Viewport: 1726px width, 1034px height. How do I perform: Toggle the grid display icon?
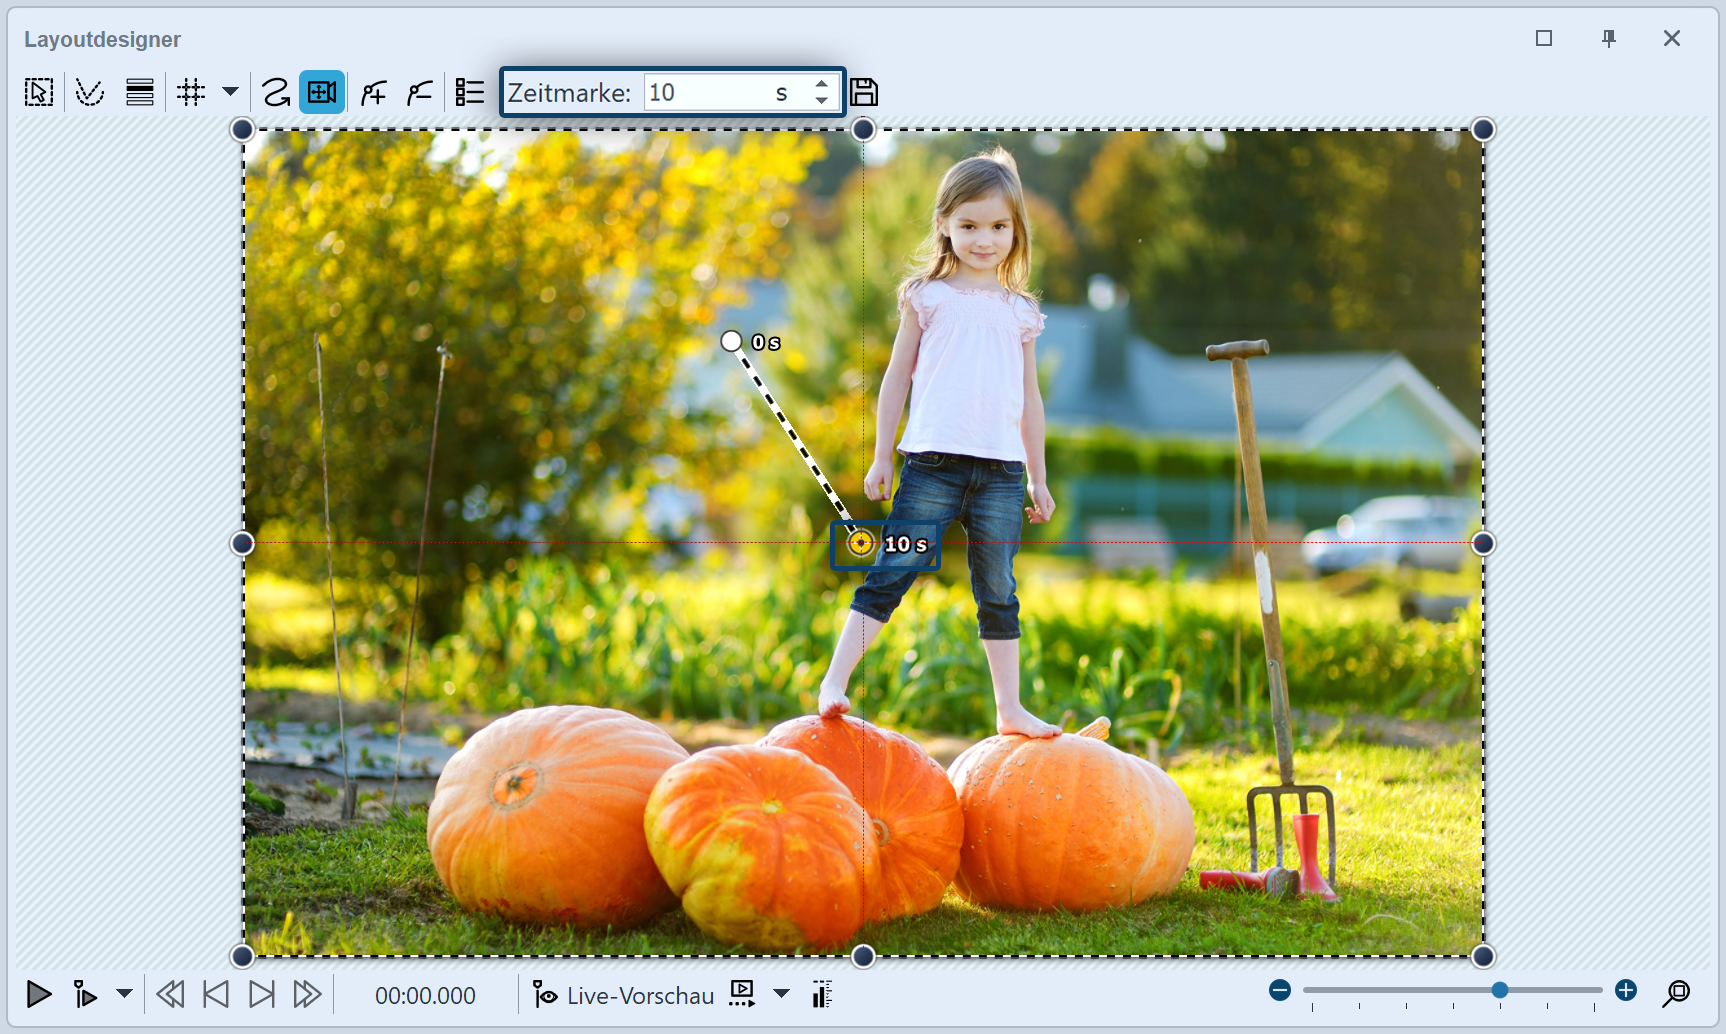tap(191, 93)
